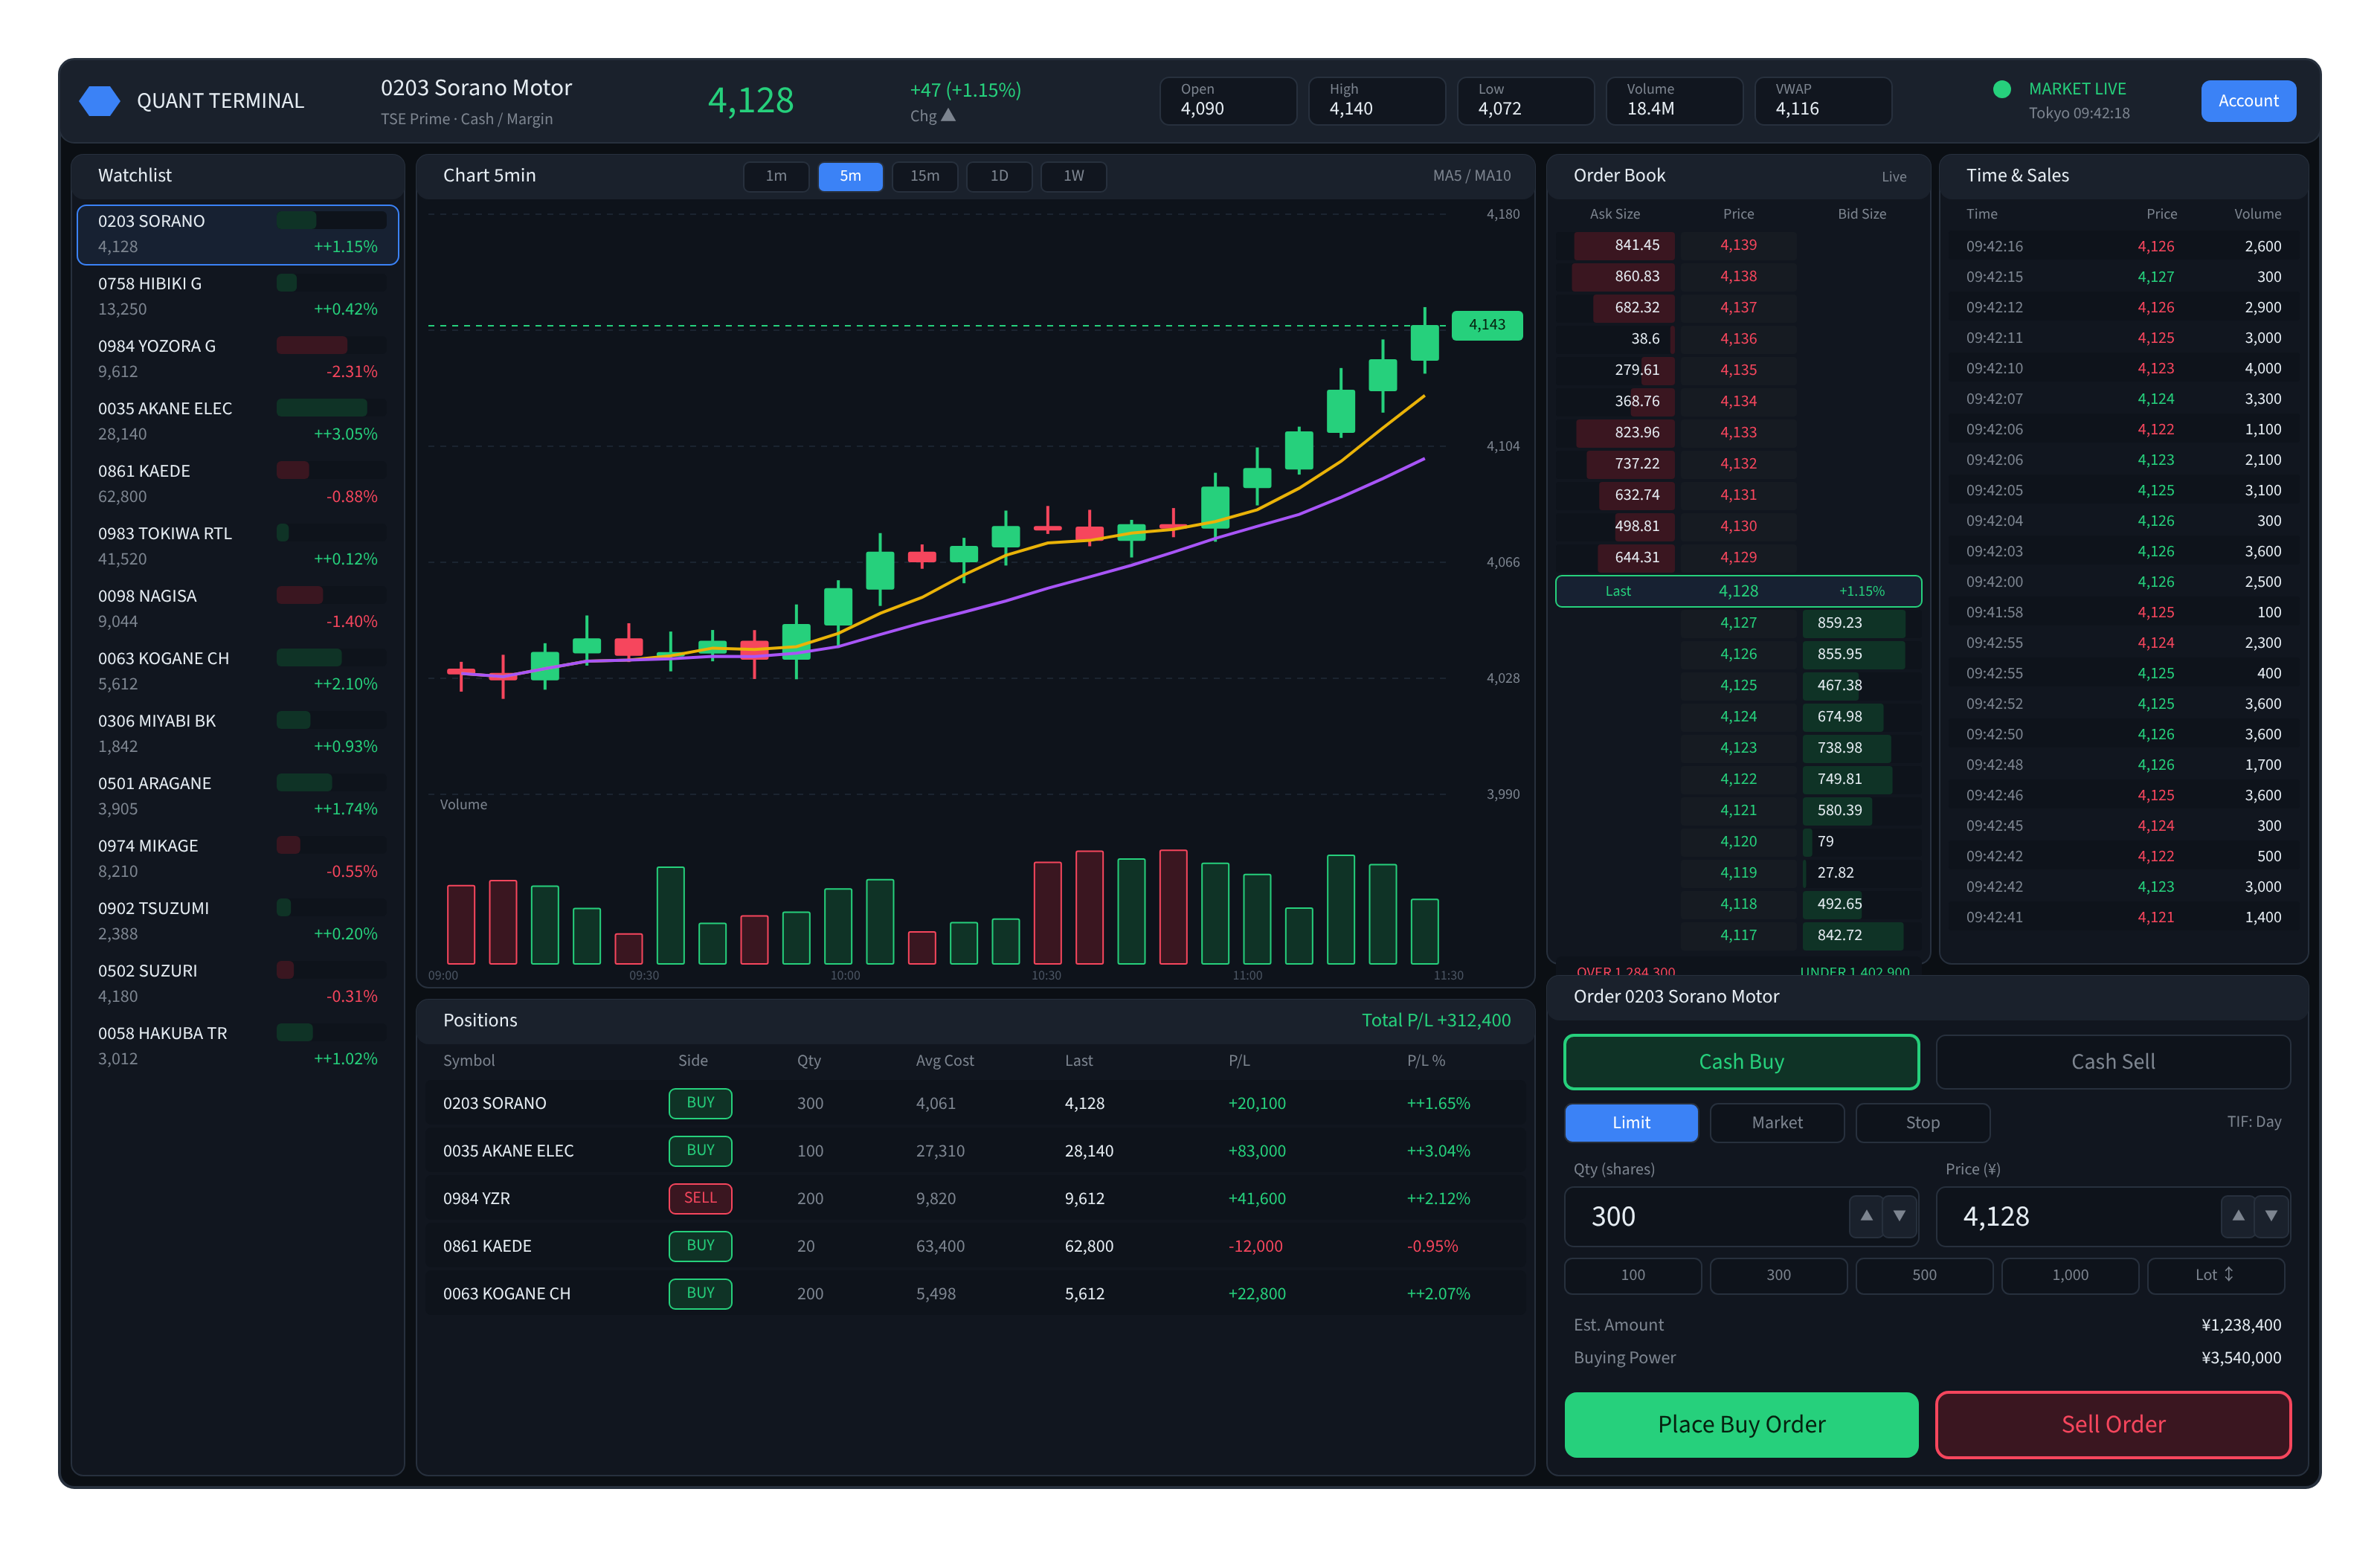This screenshot has width=2380, height=1547.
Task: Click the Quant Terminal hexagon logo
Action: pos(99,101)
